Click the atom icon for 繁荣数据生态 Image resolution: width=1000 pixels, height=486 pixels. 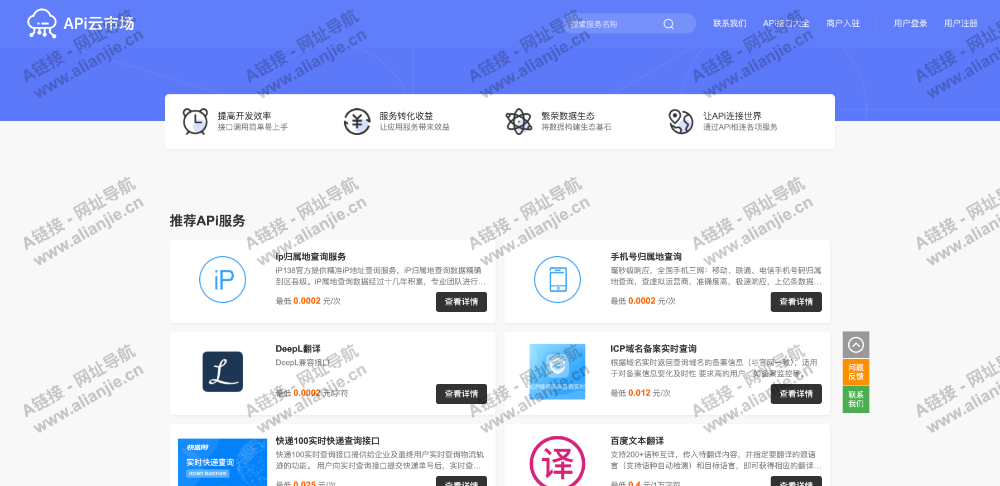518,121
